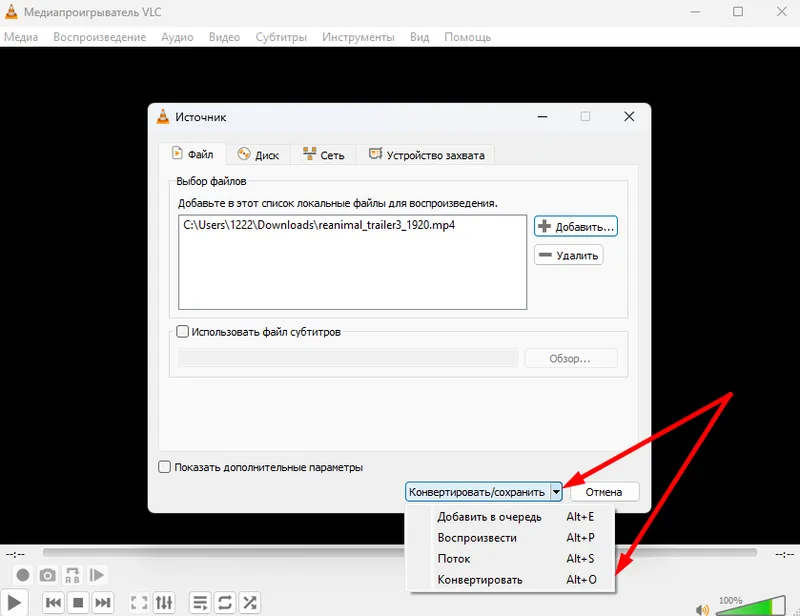Close the Источник dialog
The height and width of the screenshot is (616, 800).
629,116
